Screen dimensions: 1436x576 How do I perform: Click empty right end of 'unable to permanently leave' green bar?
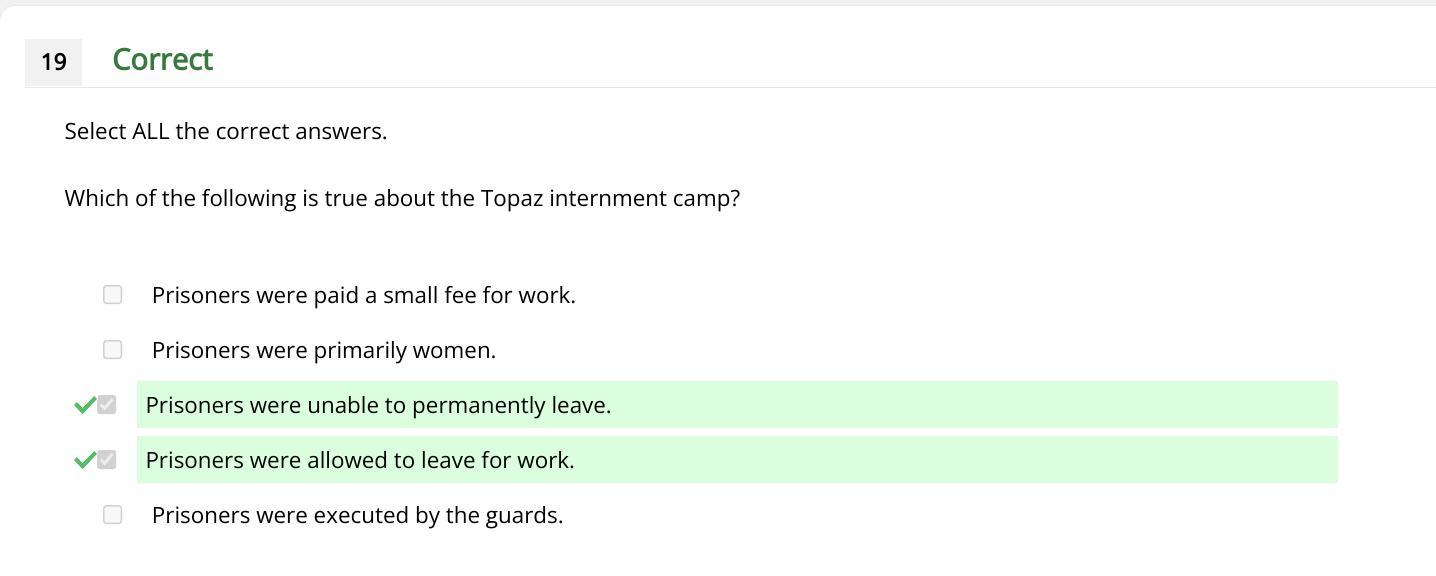pos(1200,405)
